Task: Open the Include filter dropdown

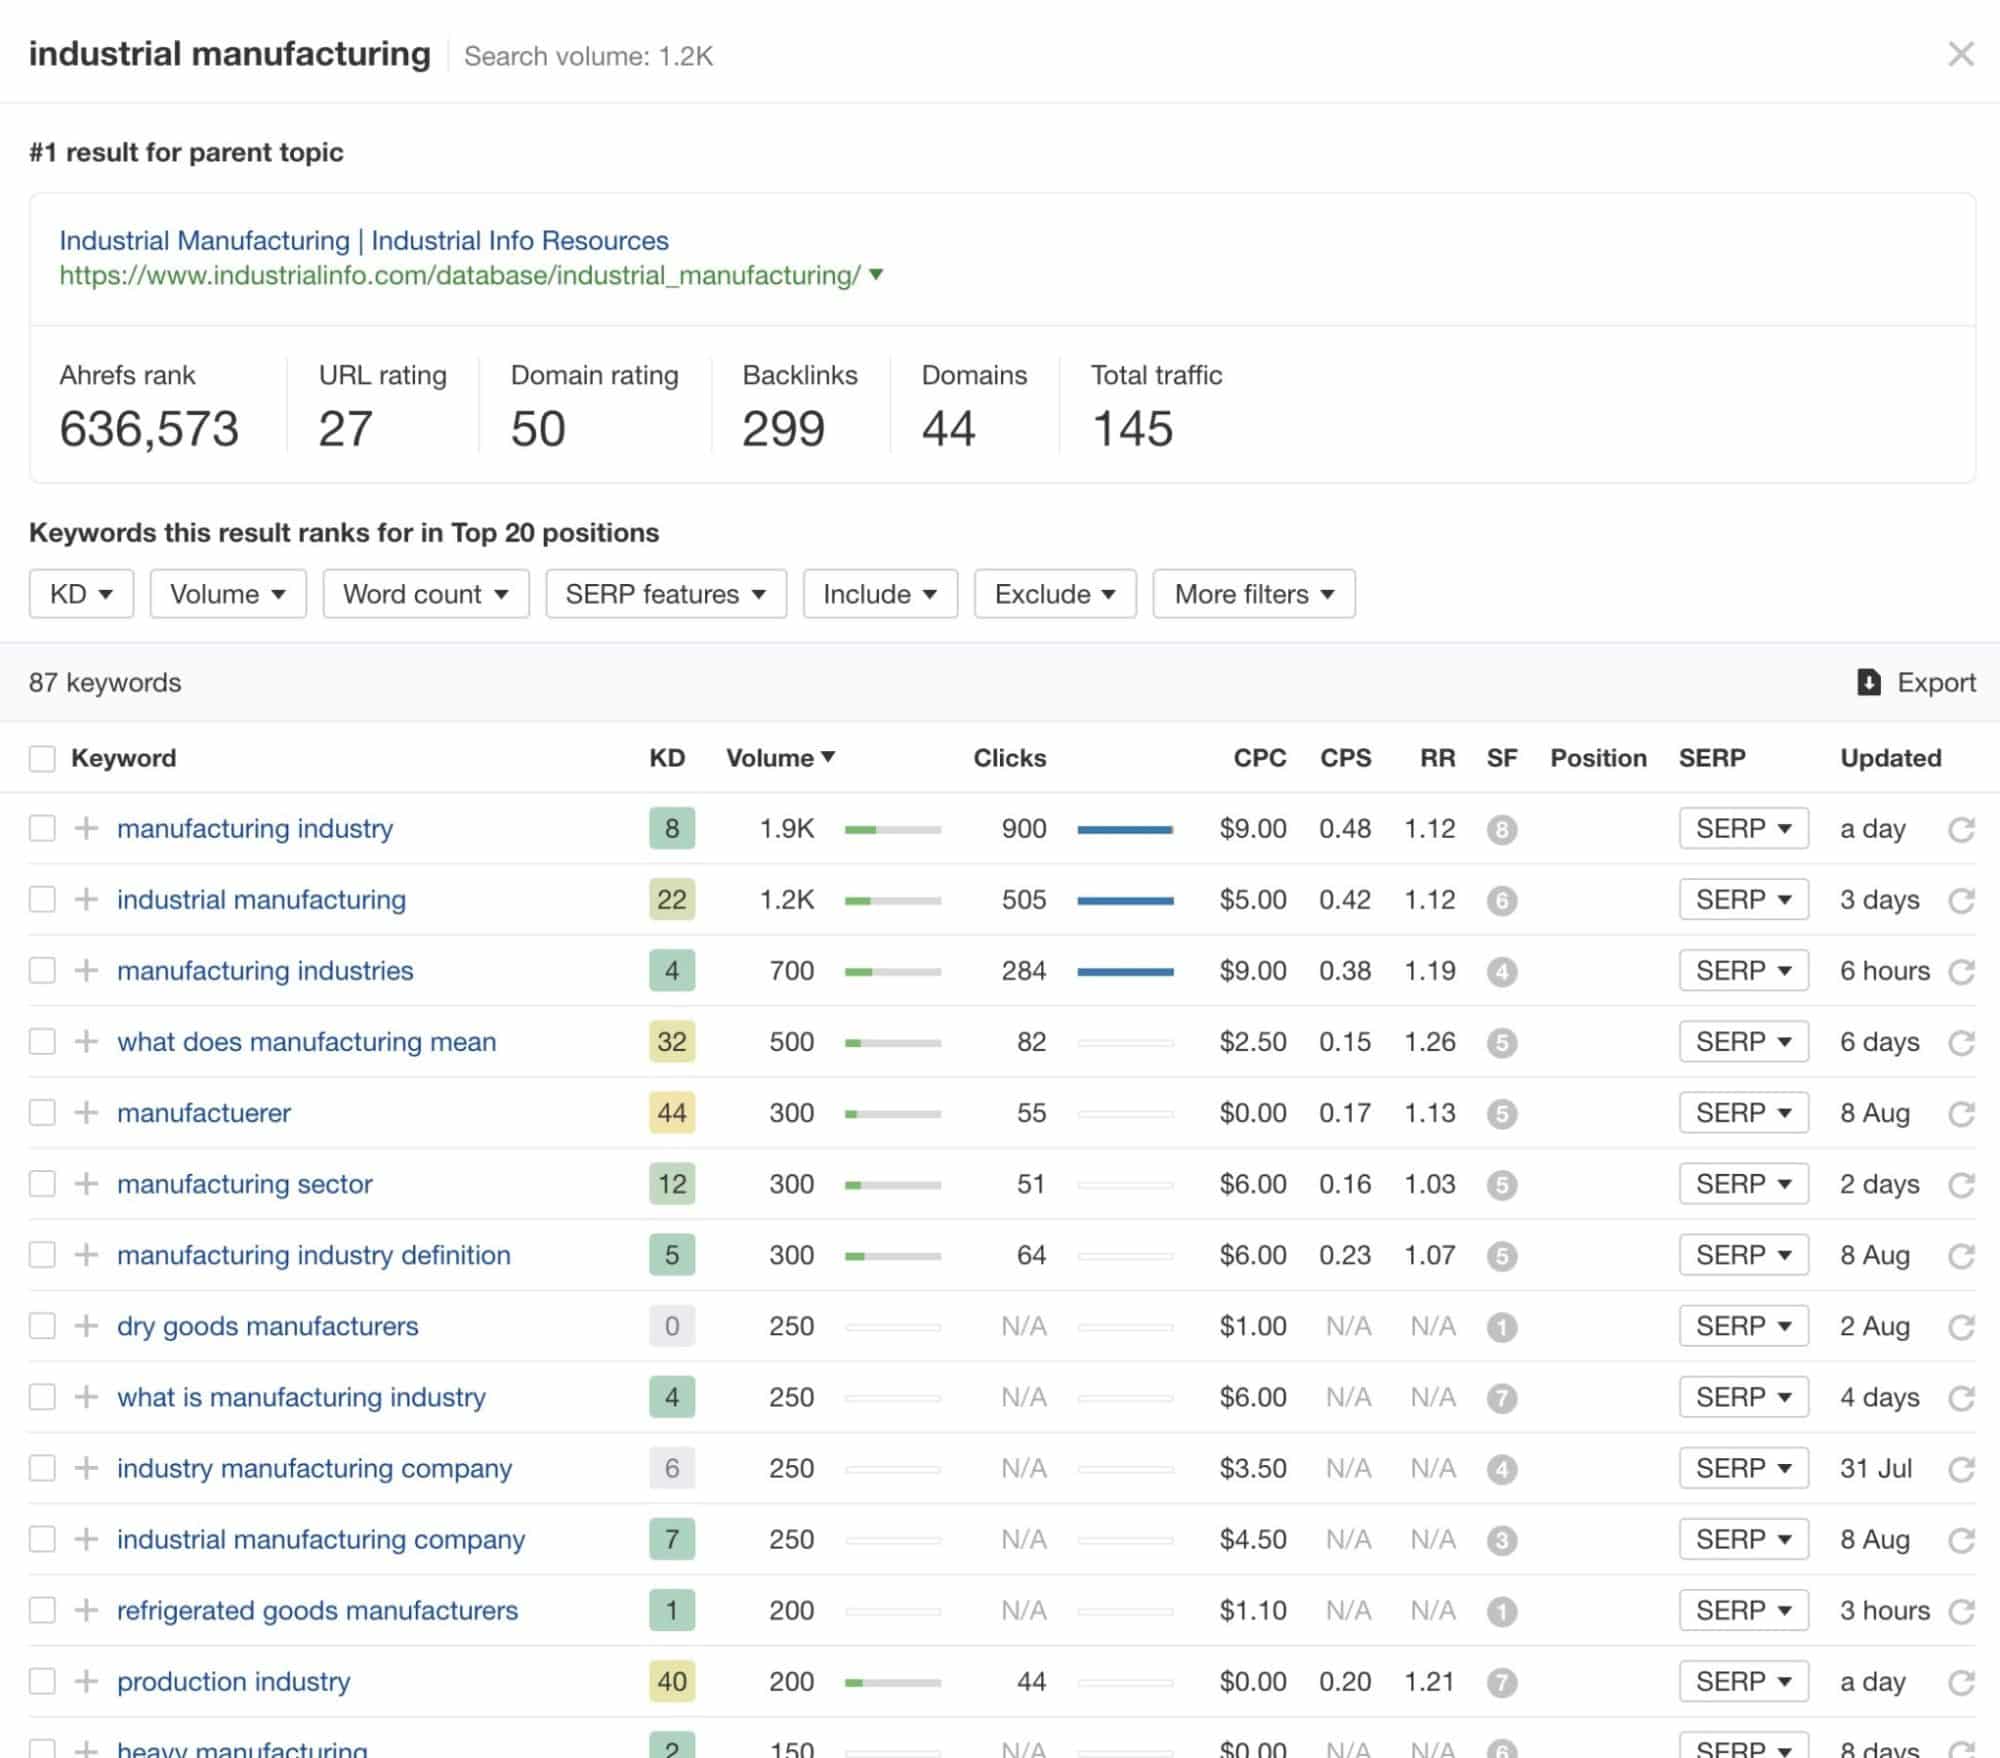Action: click(880, 594)
